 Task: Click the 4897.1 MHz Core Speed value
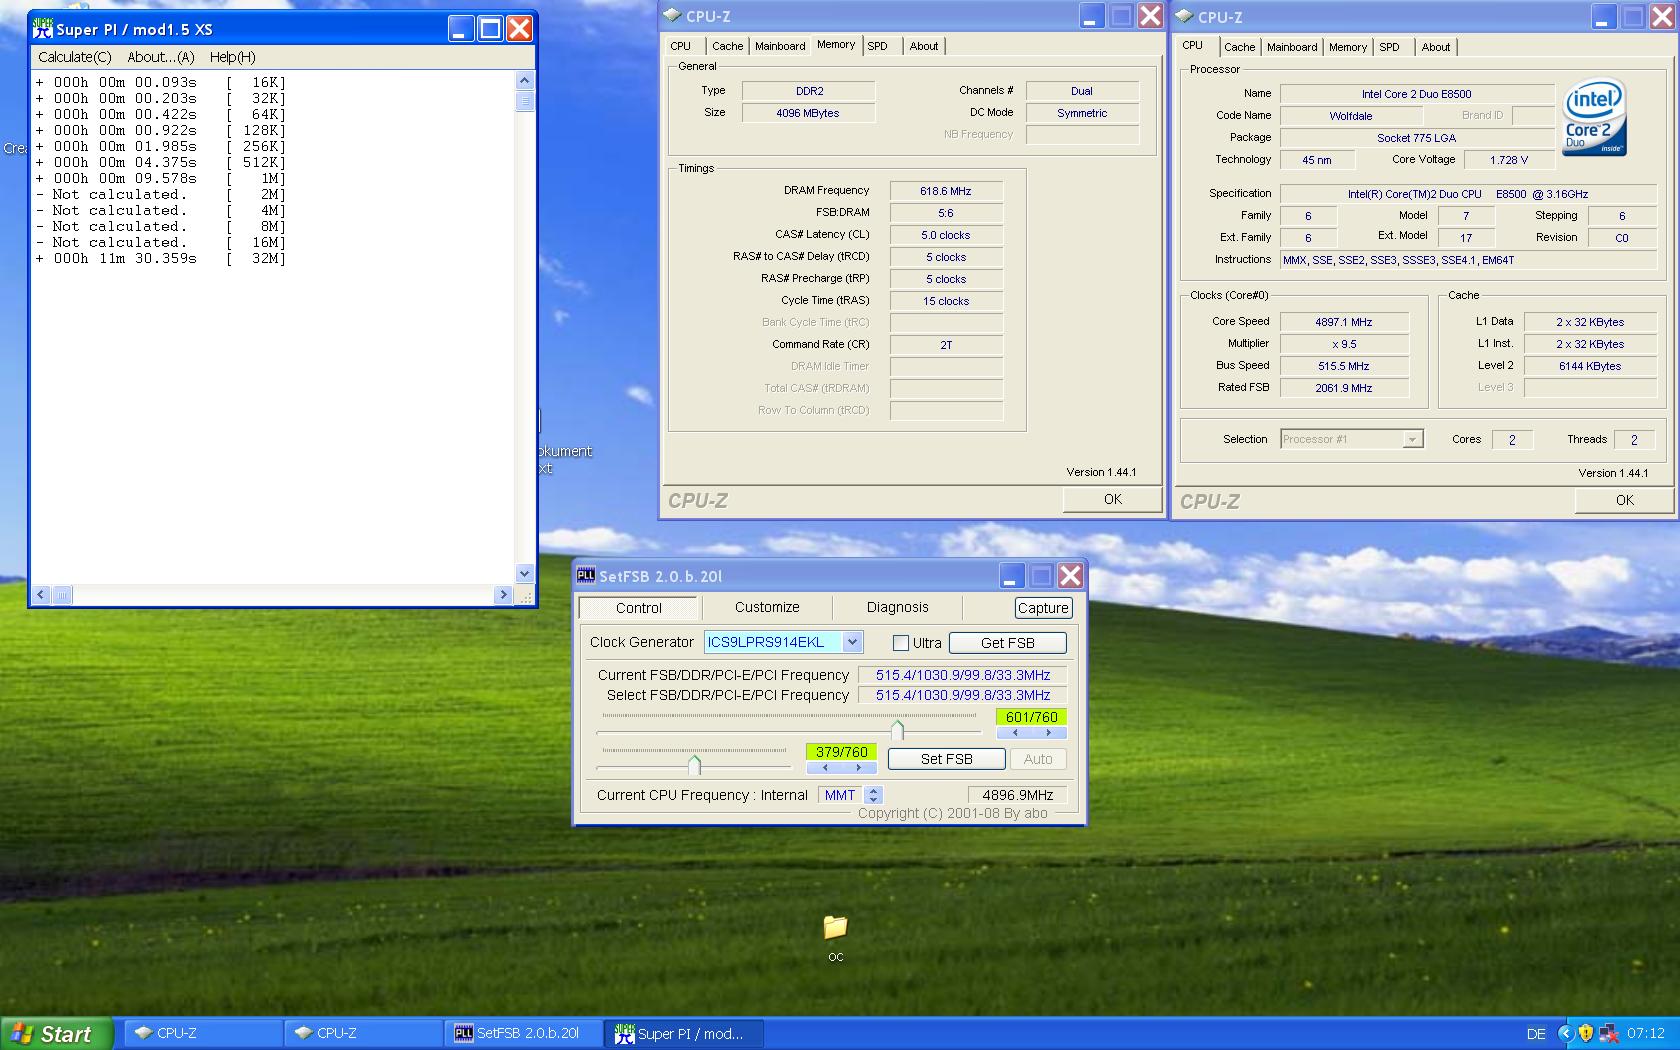1344,322
